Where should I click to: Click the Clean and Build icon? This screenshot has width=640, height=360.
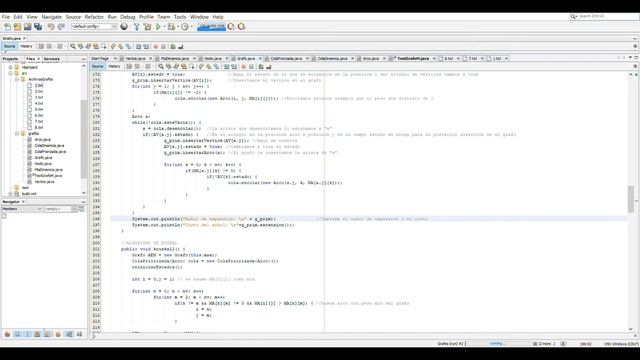tap(147, 27)
